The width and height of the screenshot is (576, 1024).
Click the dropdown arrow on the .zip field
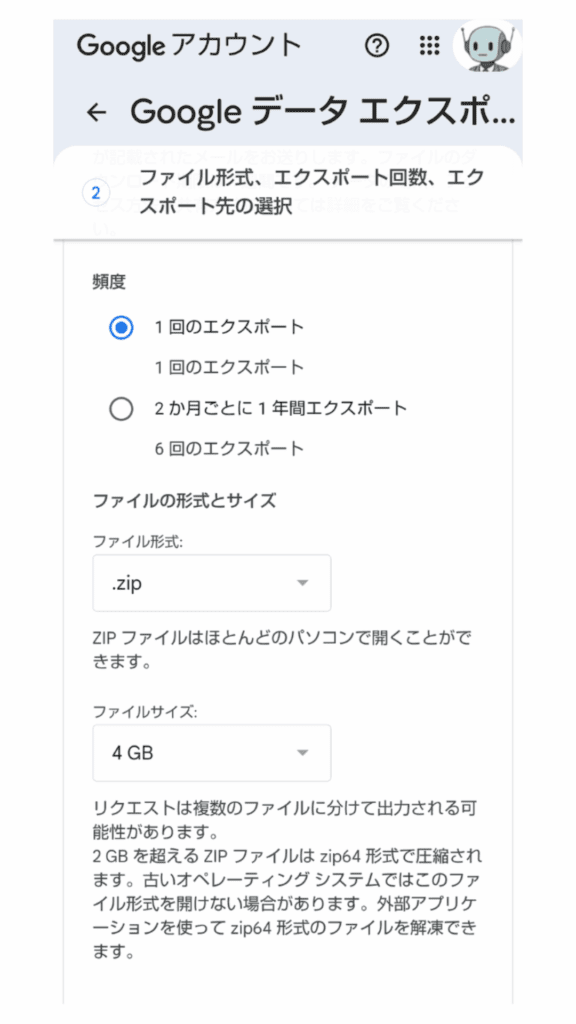[304, 582]
